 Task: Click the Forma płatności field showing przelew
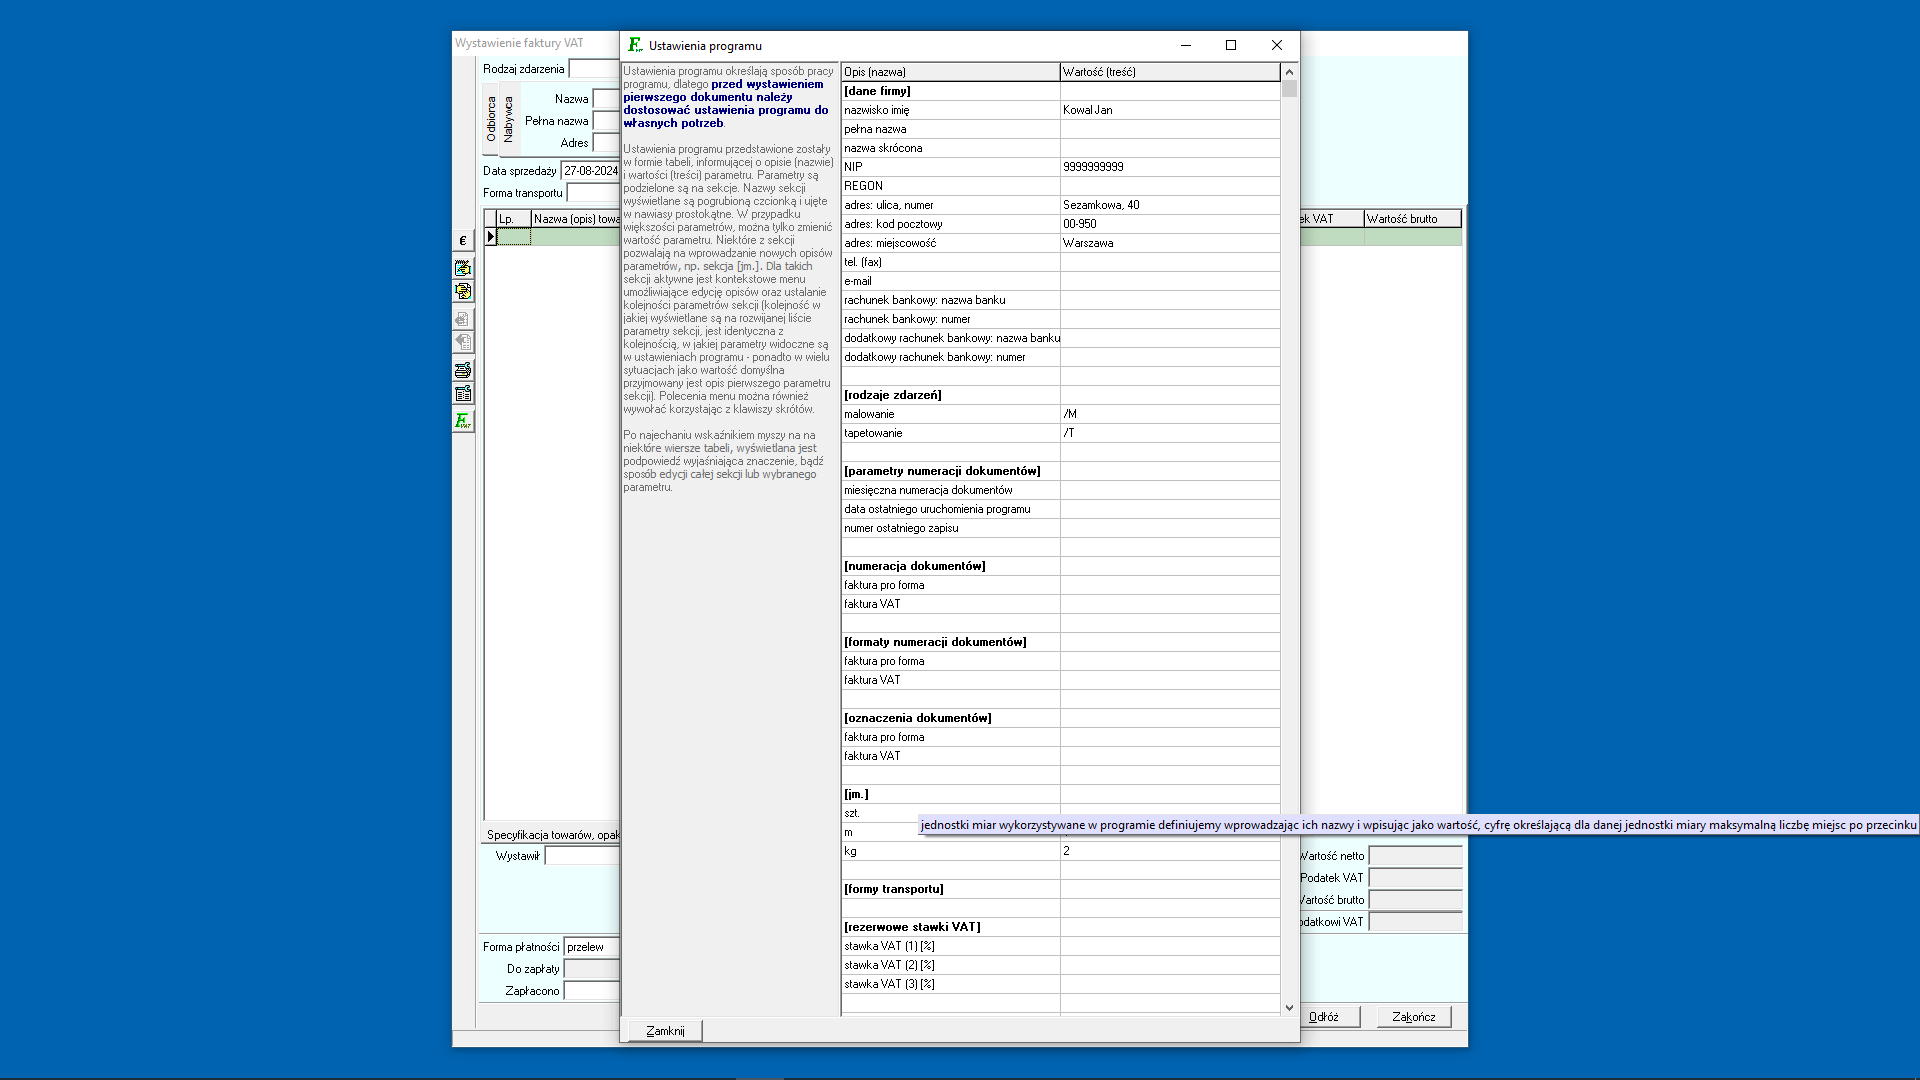pos(591,947)
